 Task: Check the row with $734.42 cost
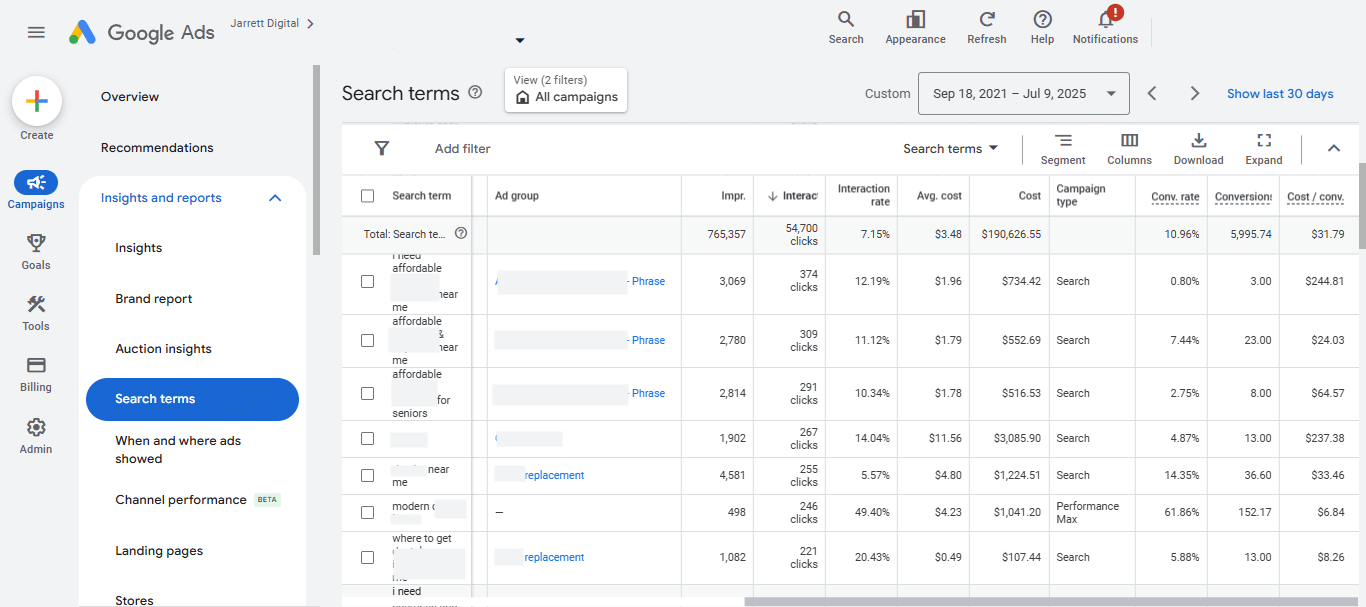tap(367, 282)
